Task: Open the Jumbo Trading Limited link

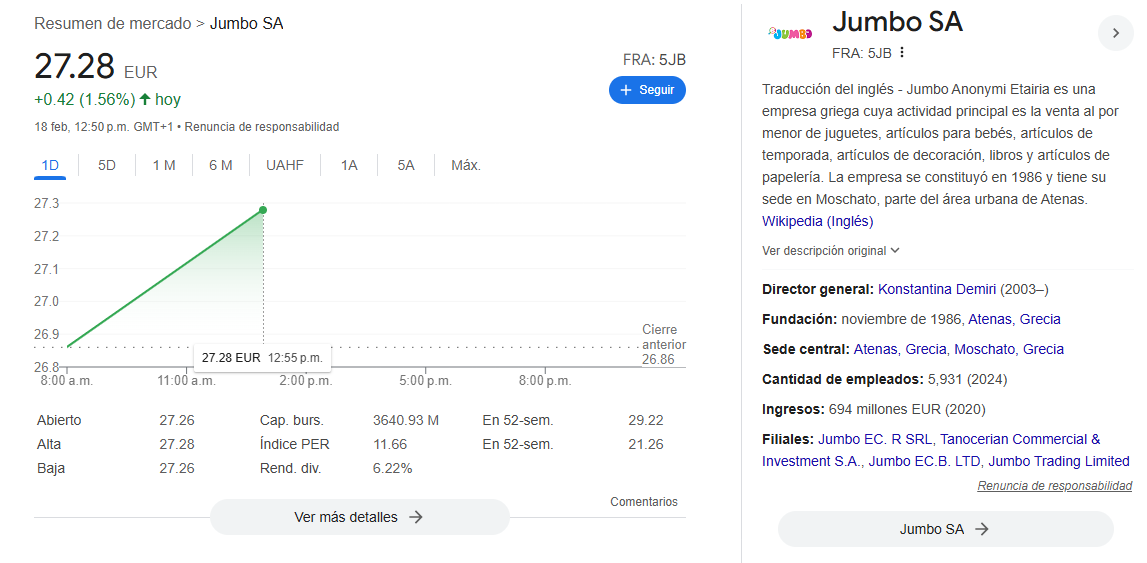Action: point(1059,461)
